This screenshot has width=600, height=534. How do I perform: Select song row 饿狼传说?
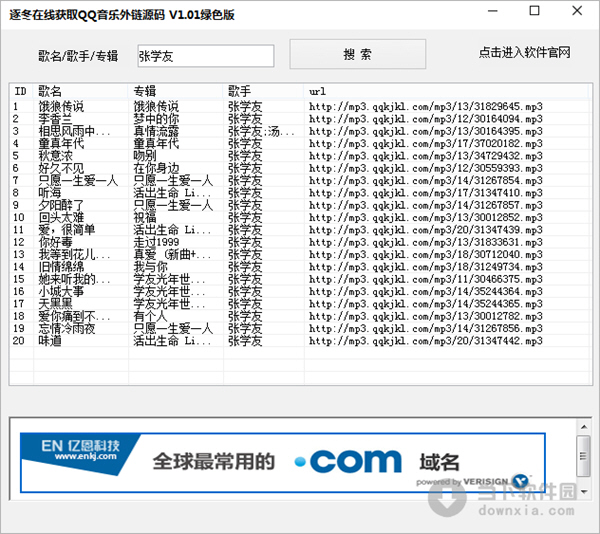[61, 106]
